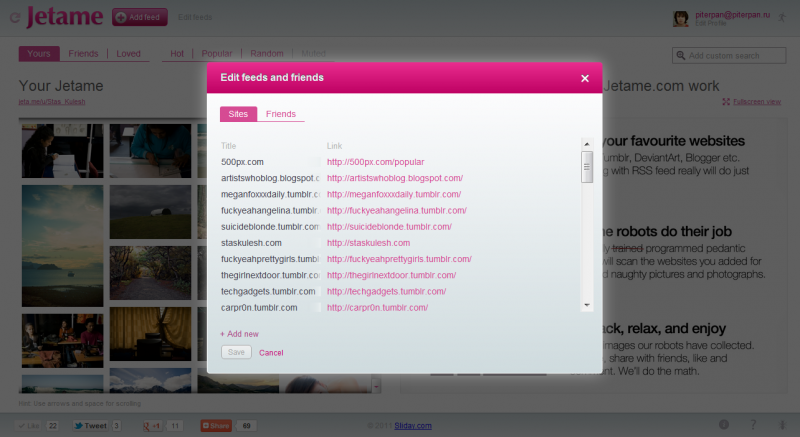Viewport: 800px width, 437px height.
Task: Click the Jetame logo
Action: coord(65,17)
